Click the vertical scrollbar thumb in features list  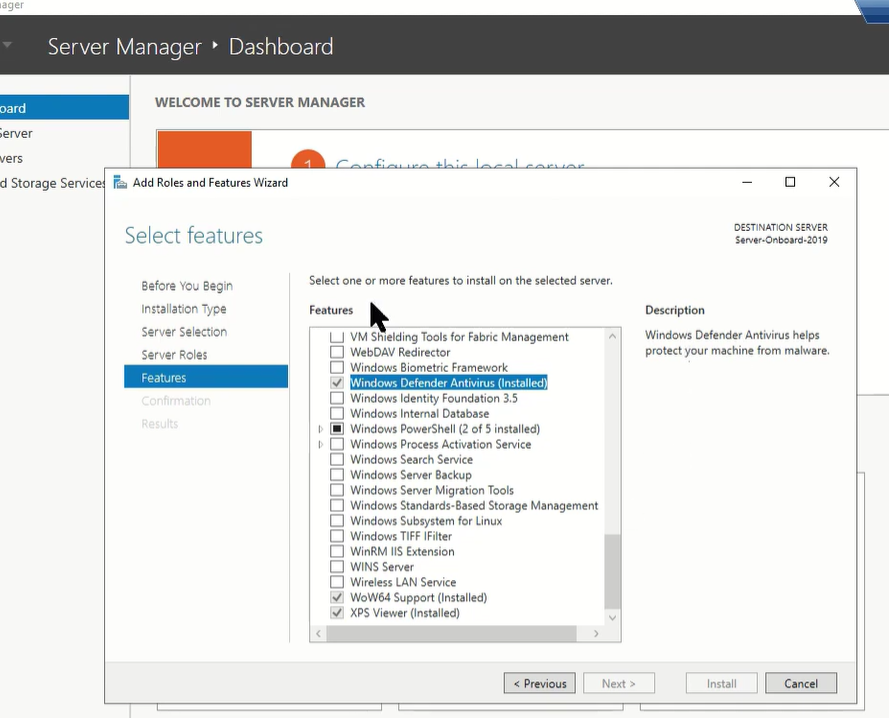click(x=612, y=571)
